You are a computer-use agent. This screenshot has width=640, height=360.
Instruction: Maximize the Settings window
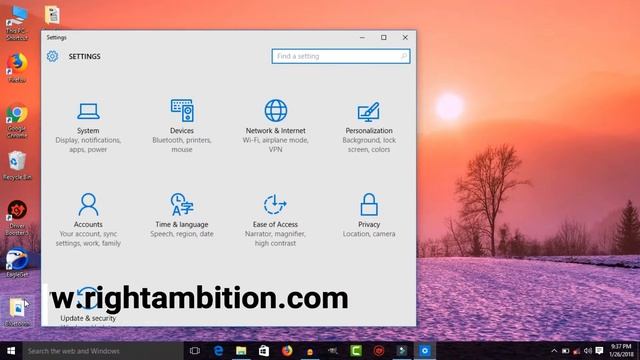click(384, 37)
